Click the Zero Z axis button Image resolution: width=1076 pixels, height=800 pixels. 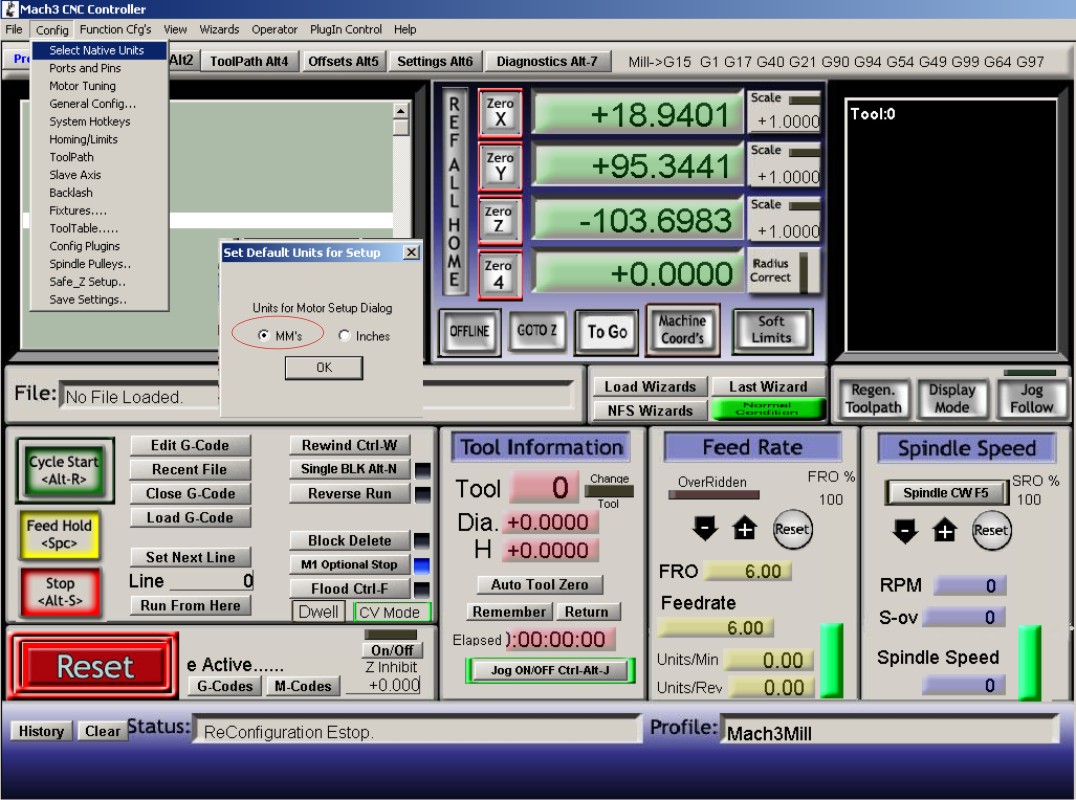[500, 220]
